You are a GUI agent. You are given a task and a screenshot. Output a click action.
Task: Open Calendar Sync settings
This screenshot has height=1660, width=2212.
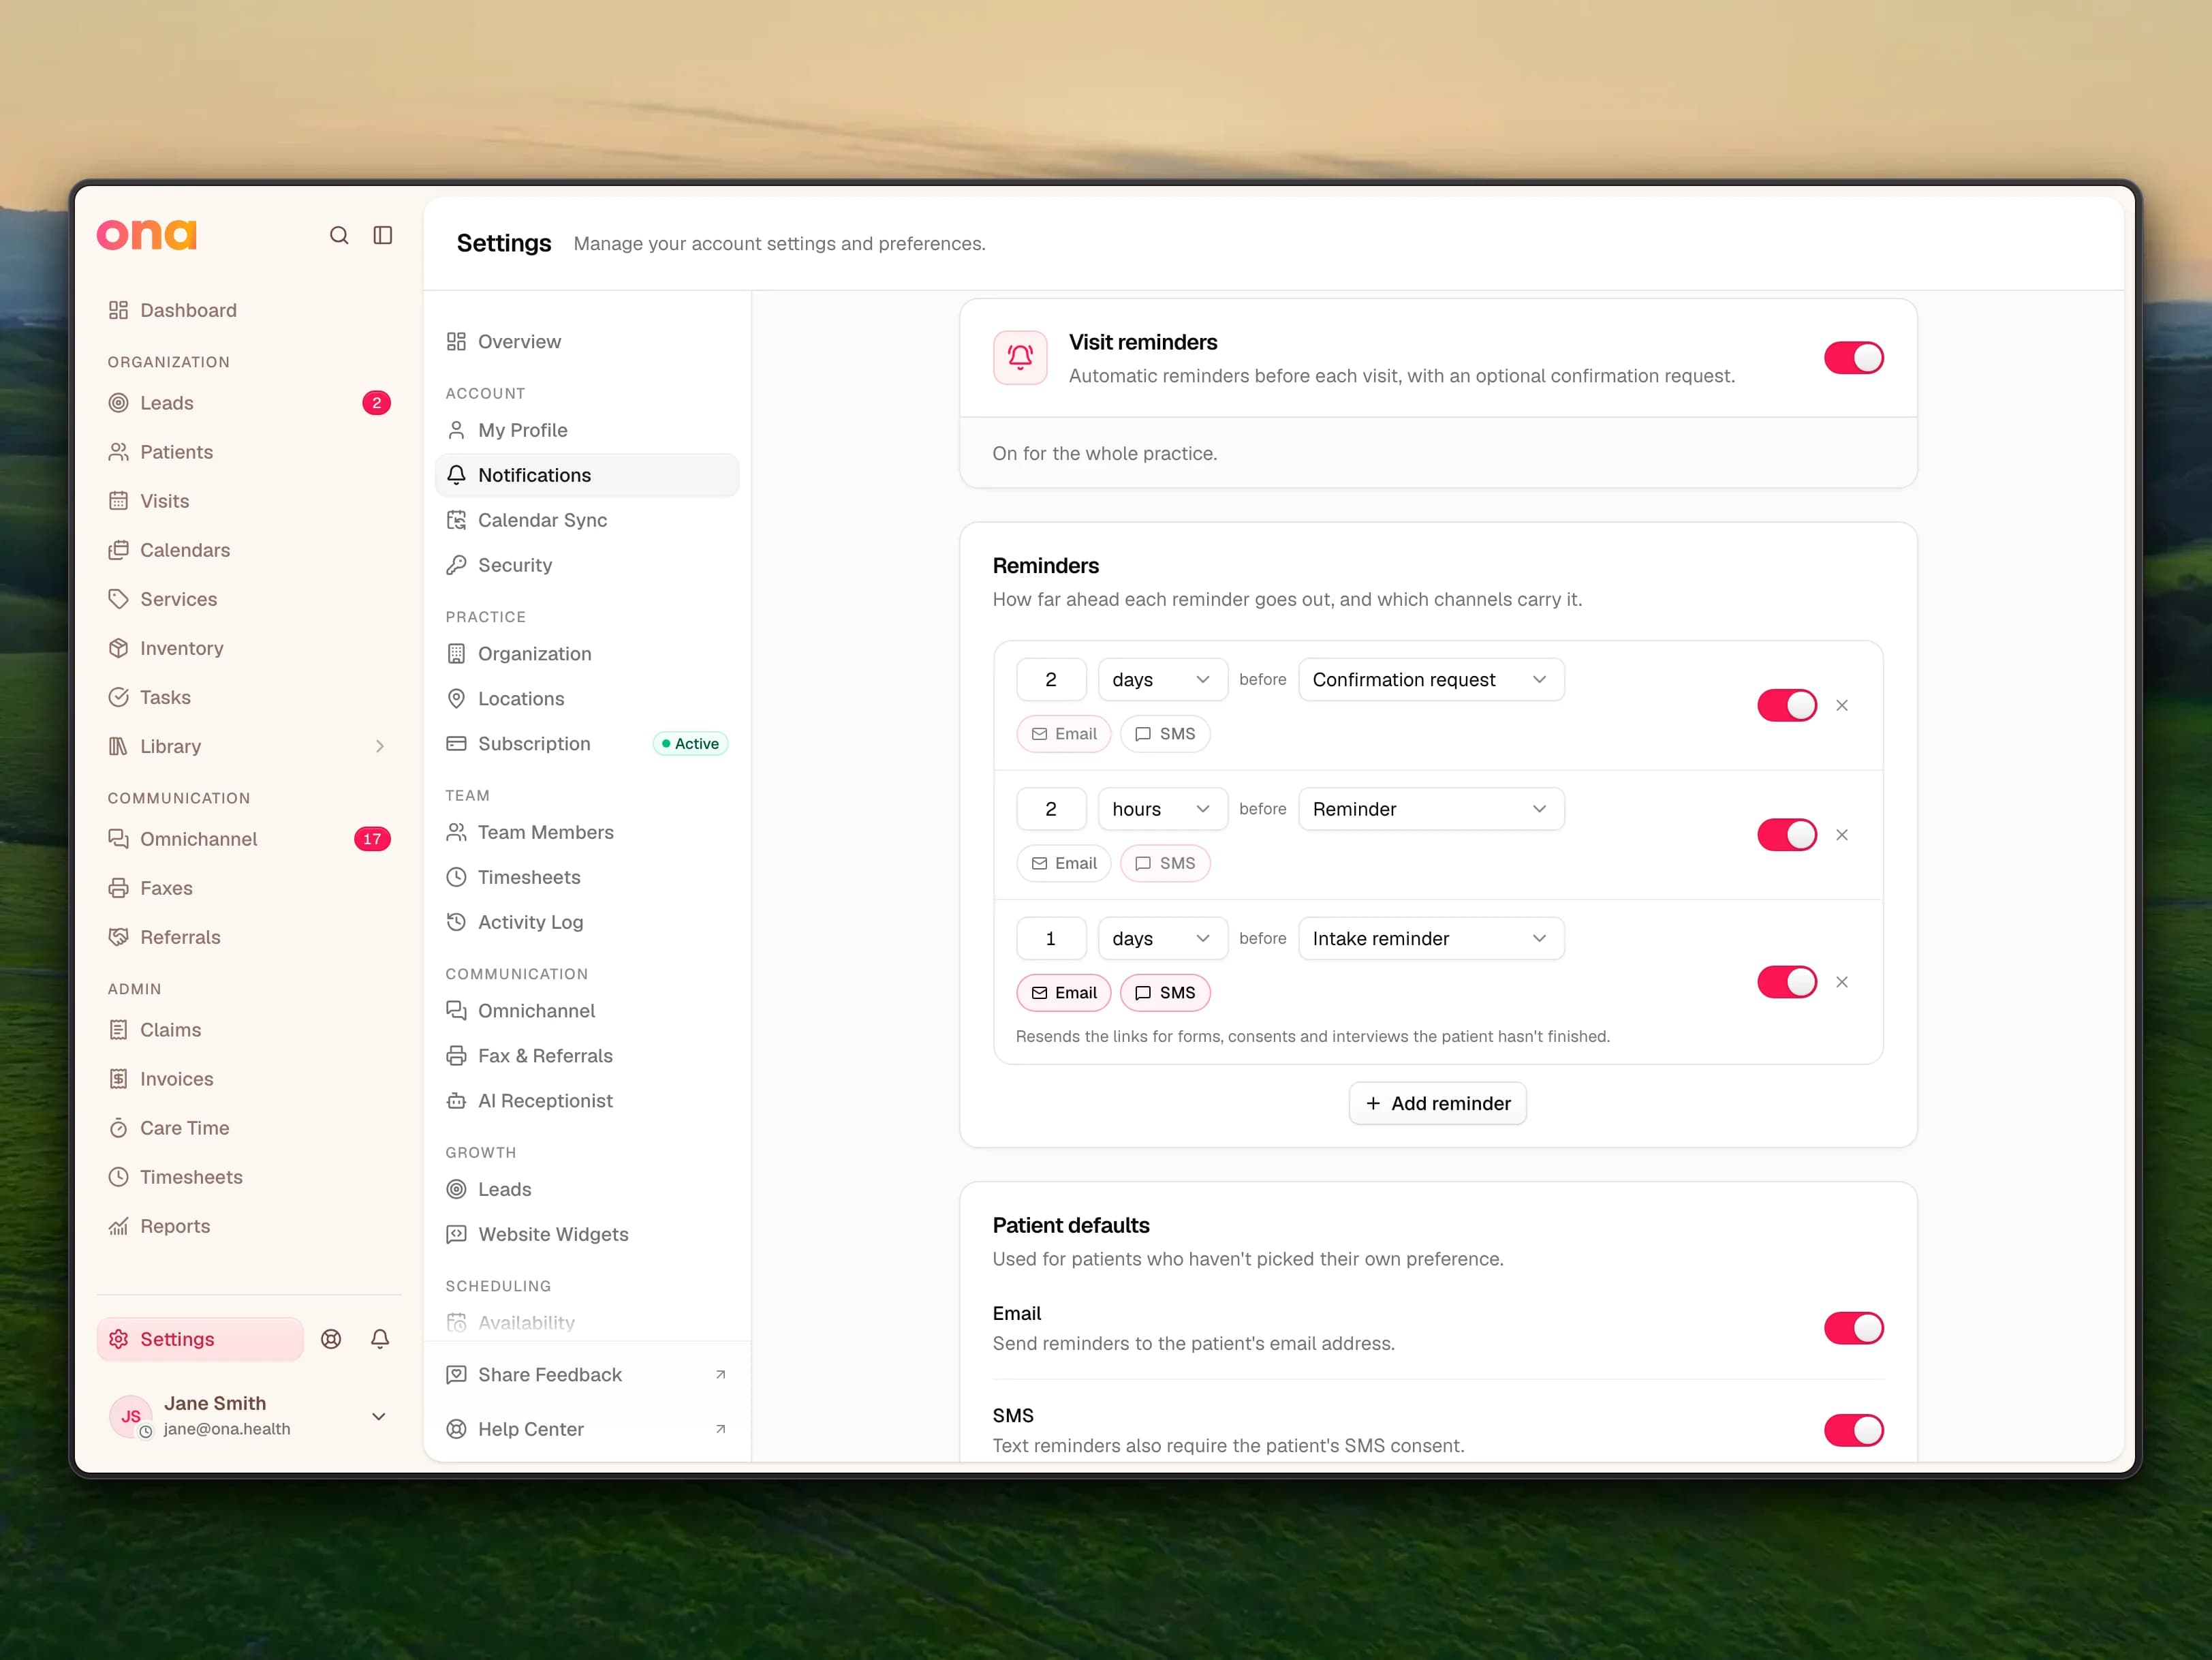coord(587,520)
